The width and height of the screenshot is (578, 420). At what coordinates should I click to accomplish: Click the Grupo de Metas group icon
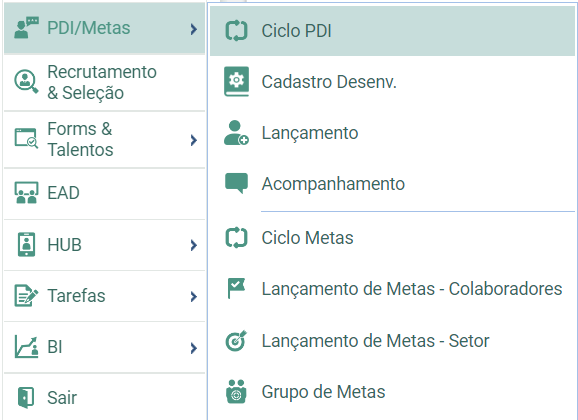click(236, 392)
